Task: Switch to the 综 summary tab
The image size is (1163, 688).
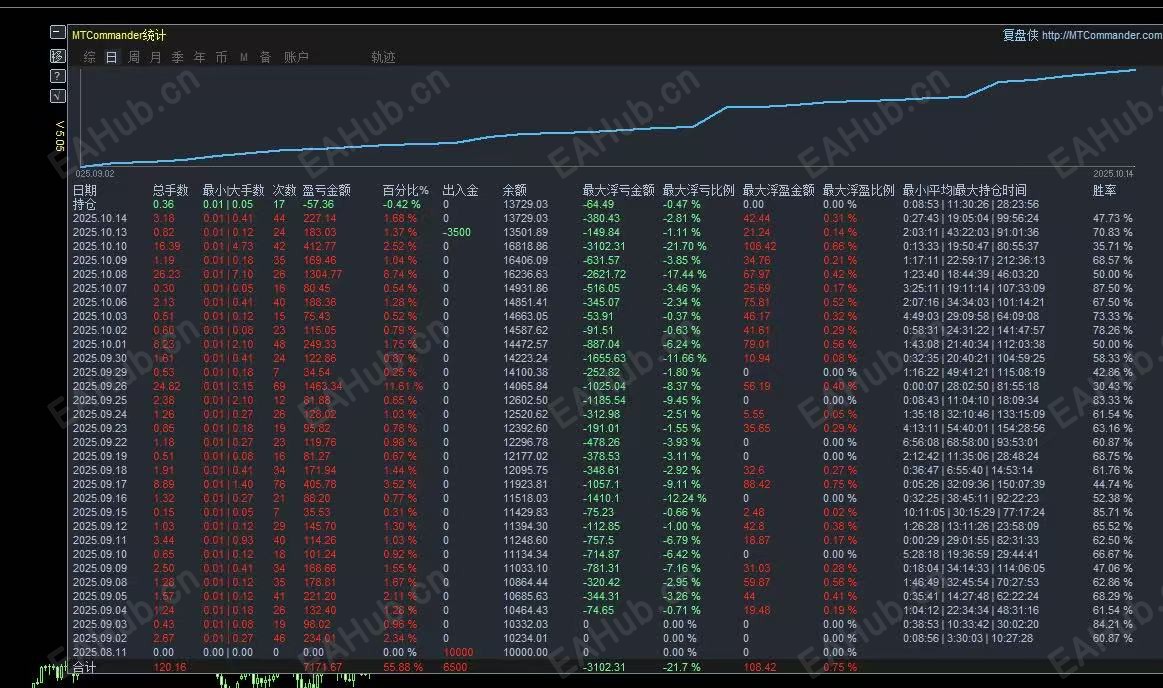Action: [90, 57]
